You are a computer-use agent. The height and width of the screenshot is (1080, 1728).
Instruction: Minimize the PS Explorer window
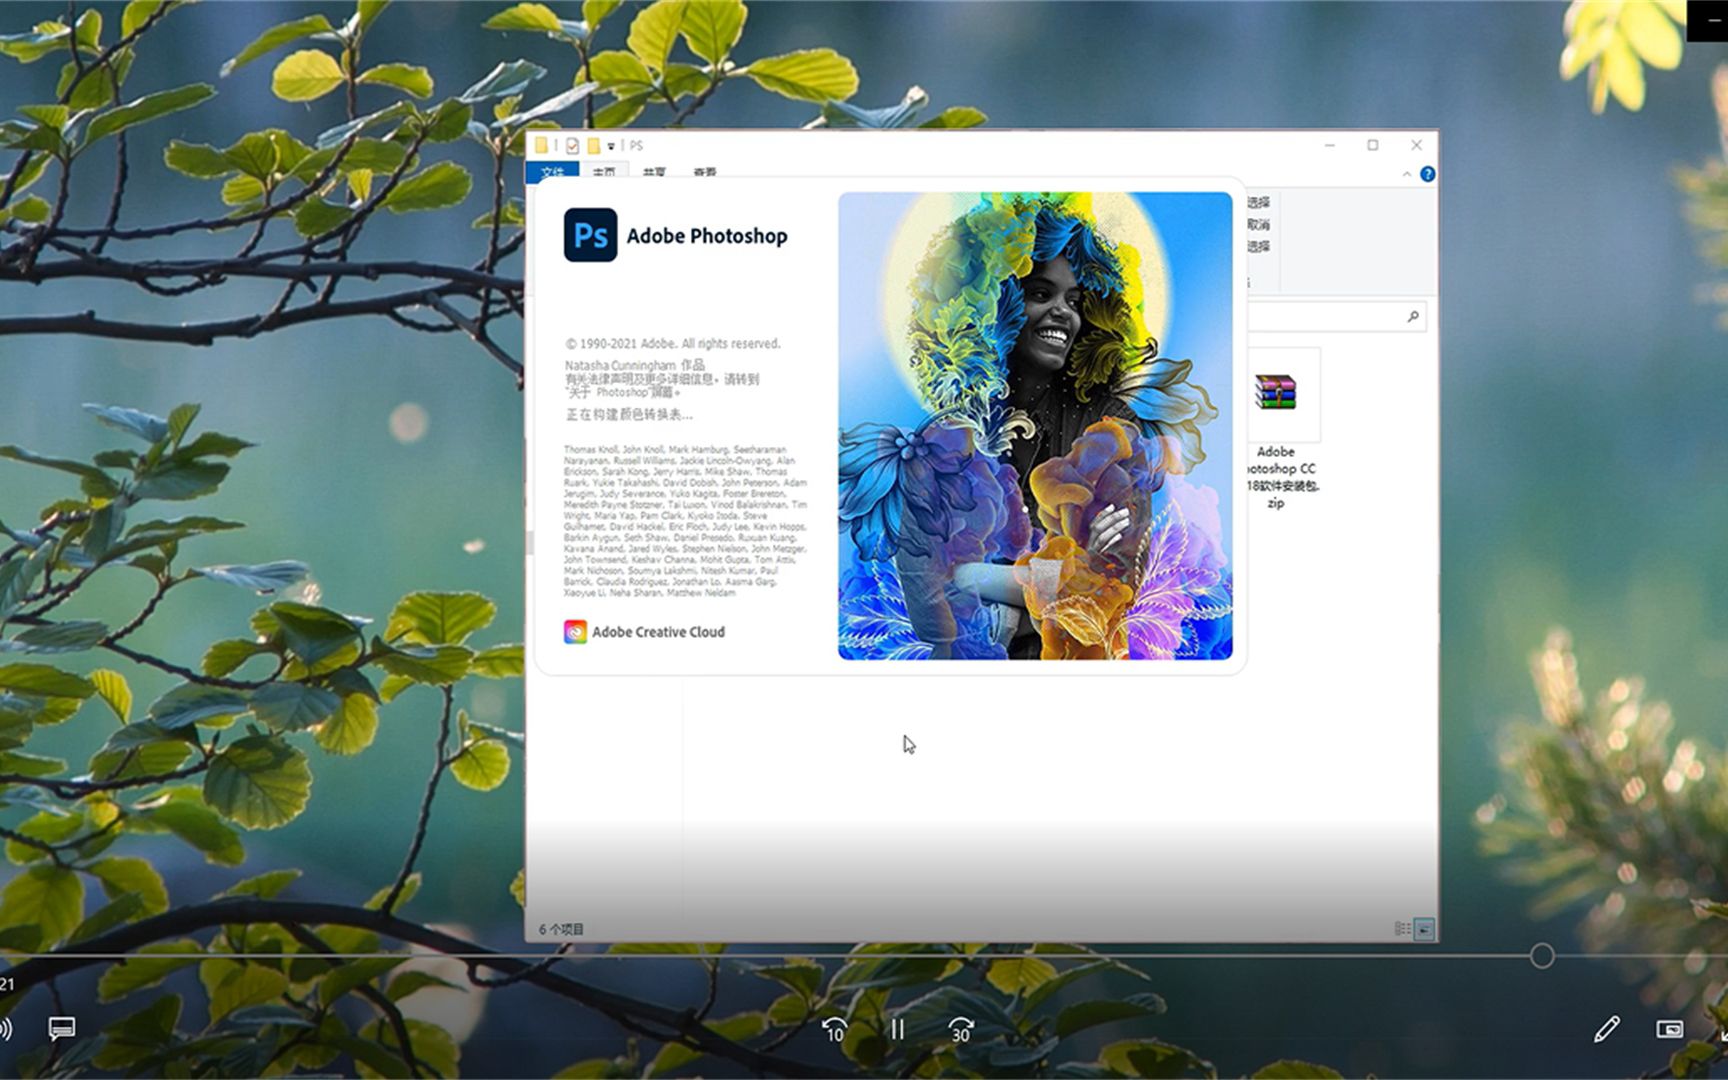[1330, 145]
